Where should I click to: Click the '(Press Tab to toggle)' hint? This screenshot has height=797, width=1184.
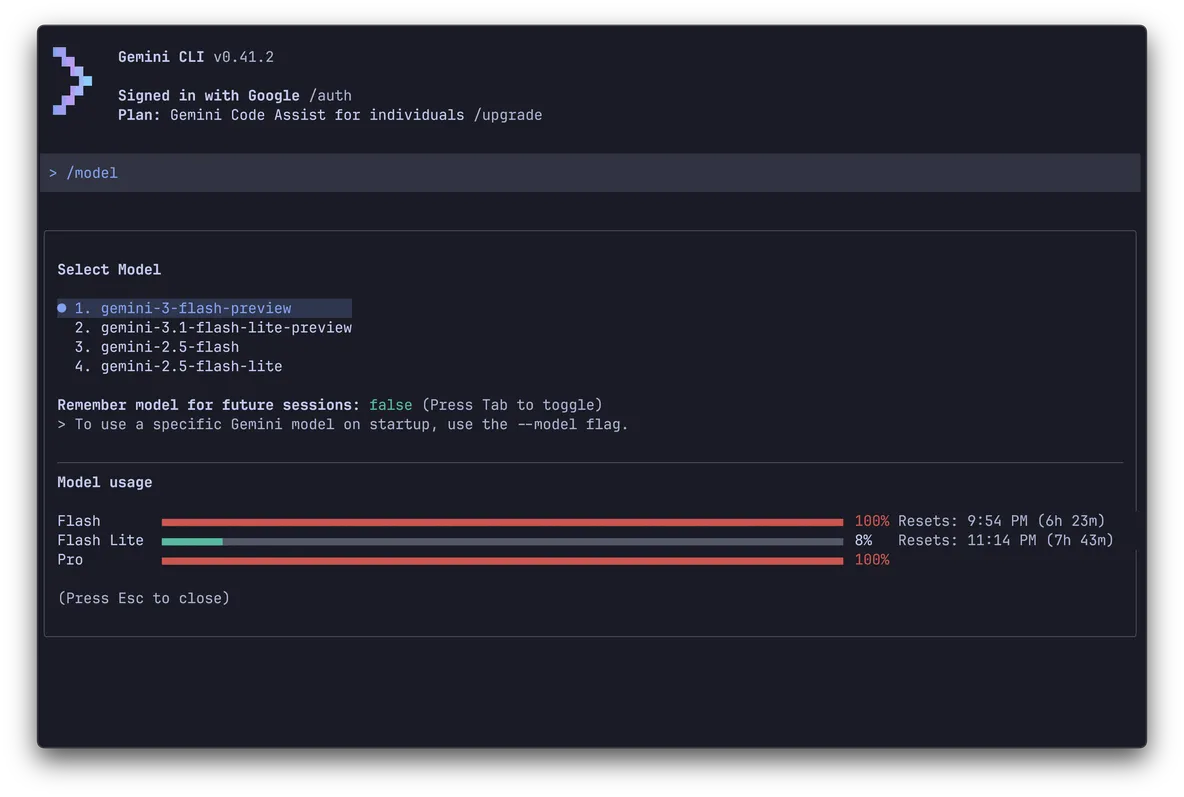(x=512, y=405)
